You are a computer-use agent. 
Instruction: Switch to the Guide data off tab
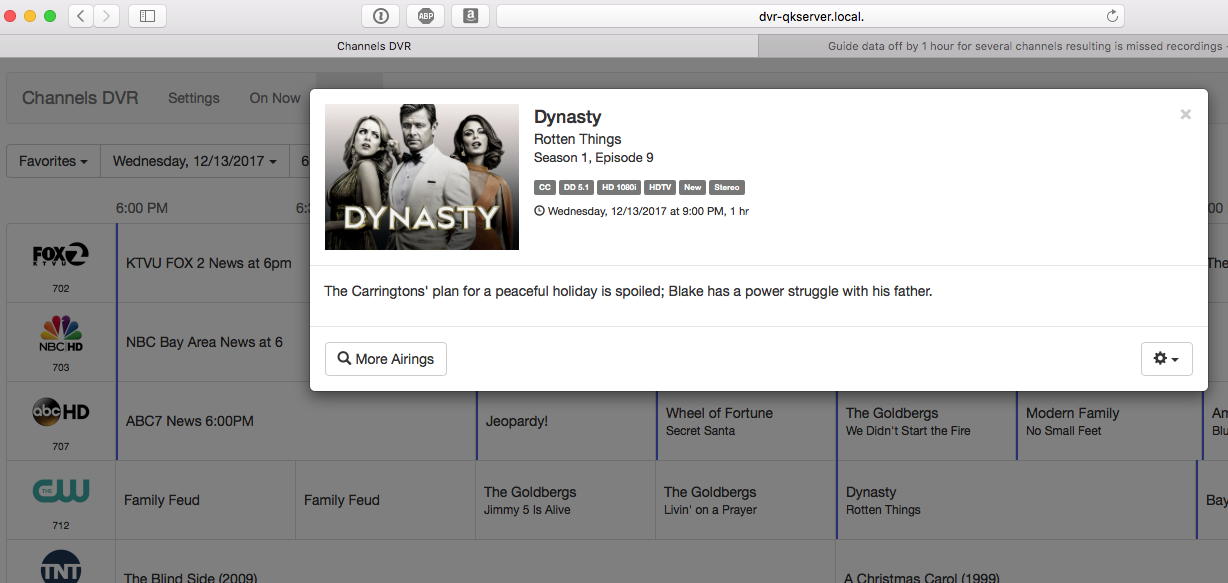1000,46
